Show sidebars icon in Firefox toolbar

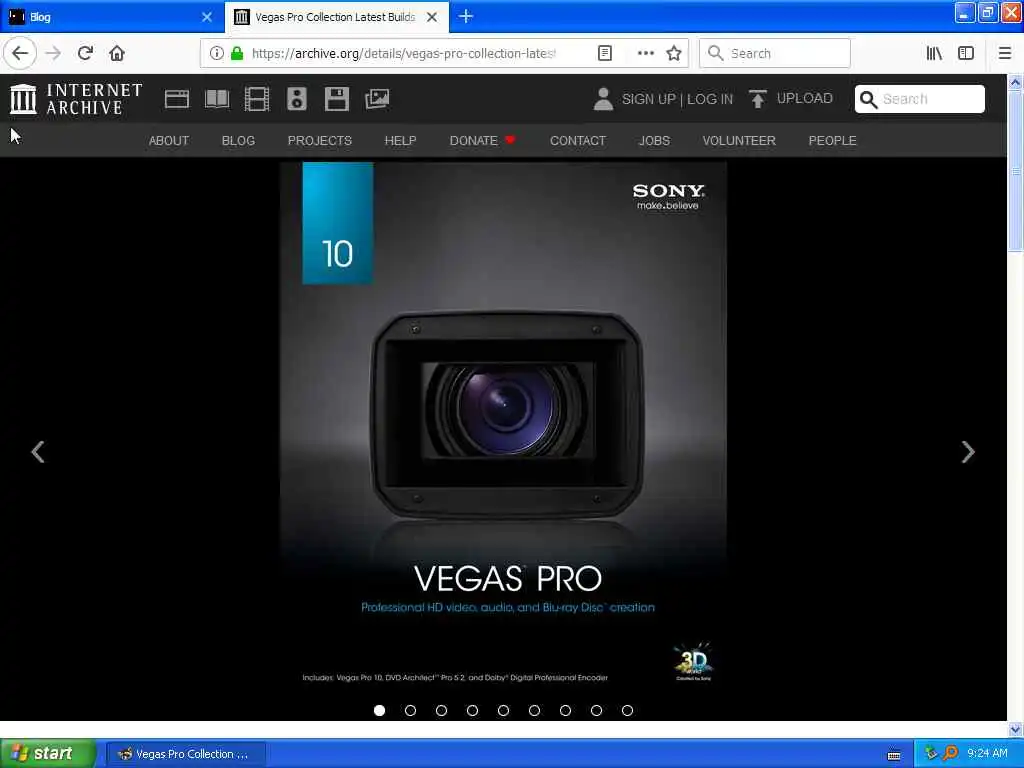tap(966, 53)
